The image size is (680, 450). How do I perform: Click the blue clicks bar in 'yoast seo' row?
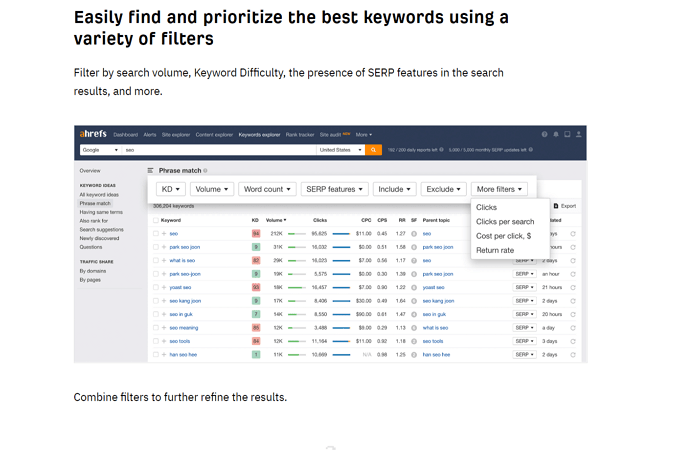pos(341,287)
